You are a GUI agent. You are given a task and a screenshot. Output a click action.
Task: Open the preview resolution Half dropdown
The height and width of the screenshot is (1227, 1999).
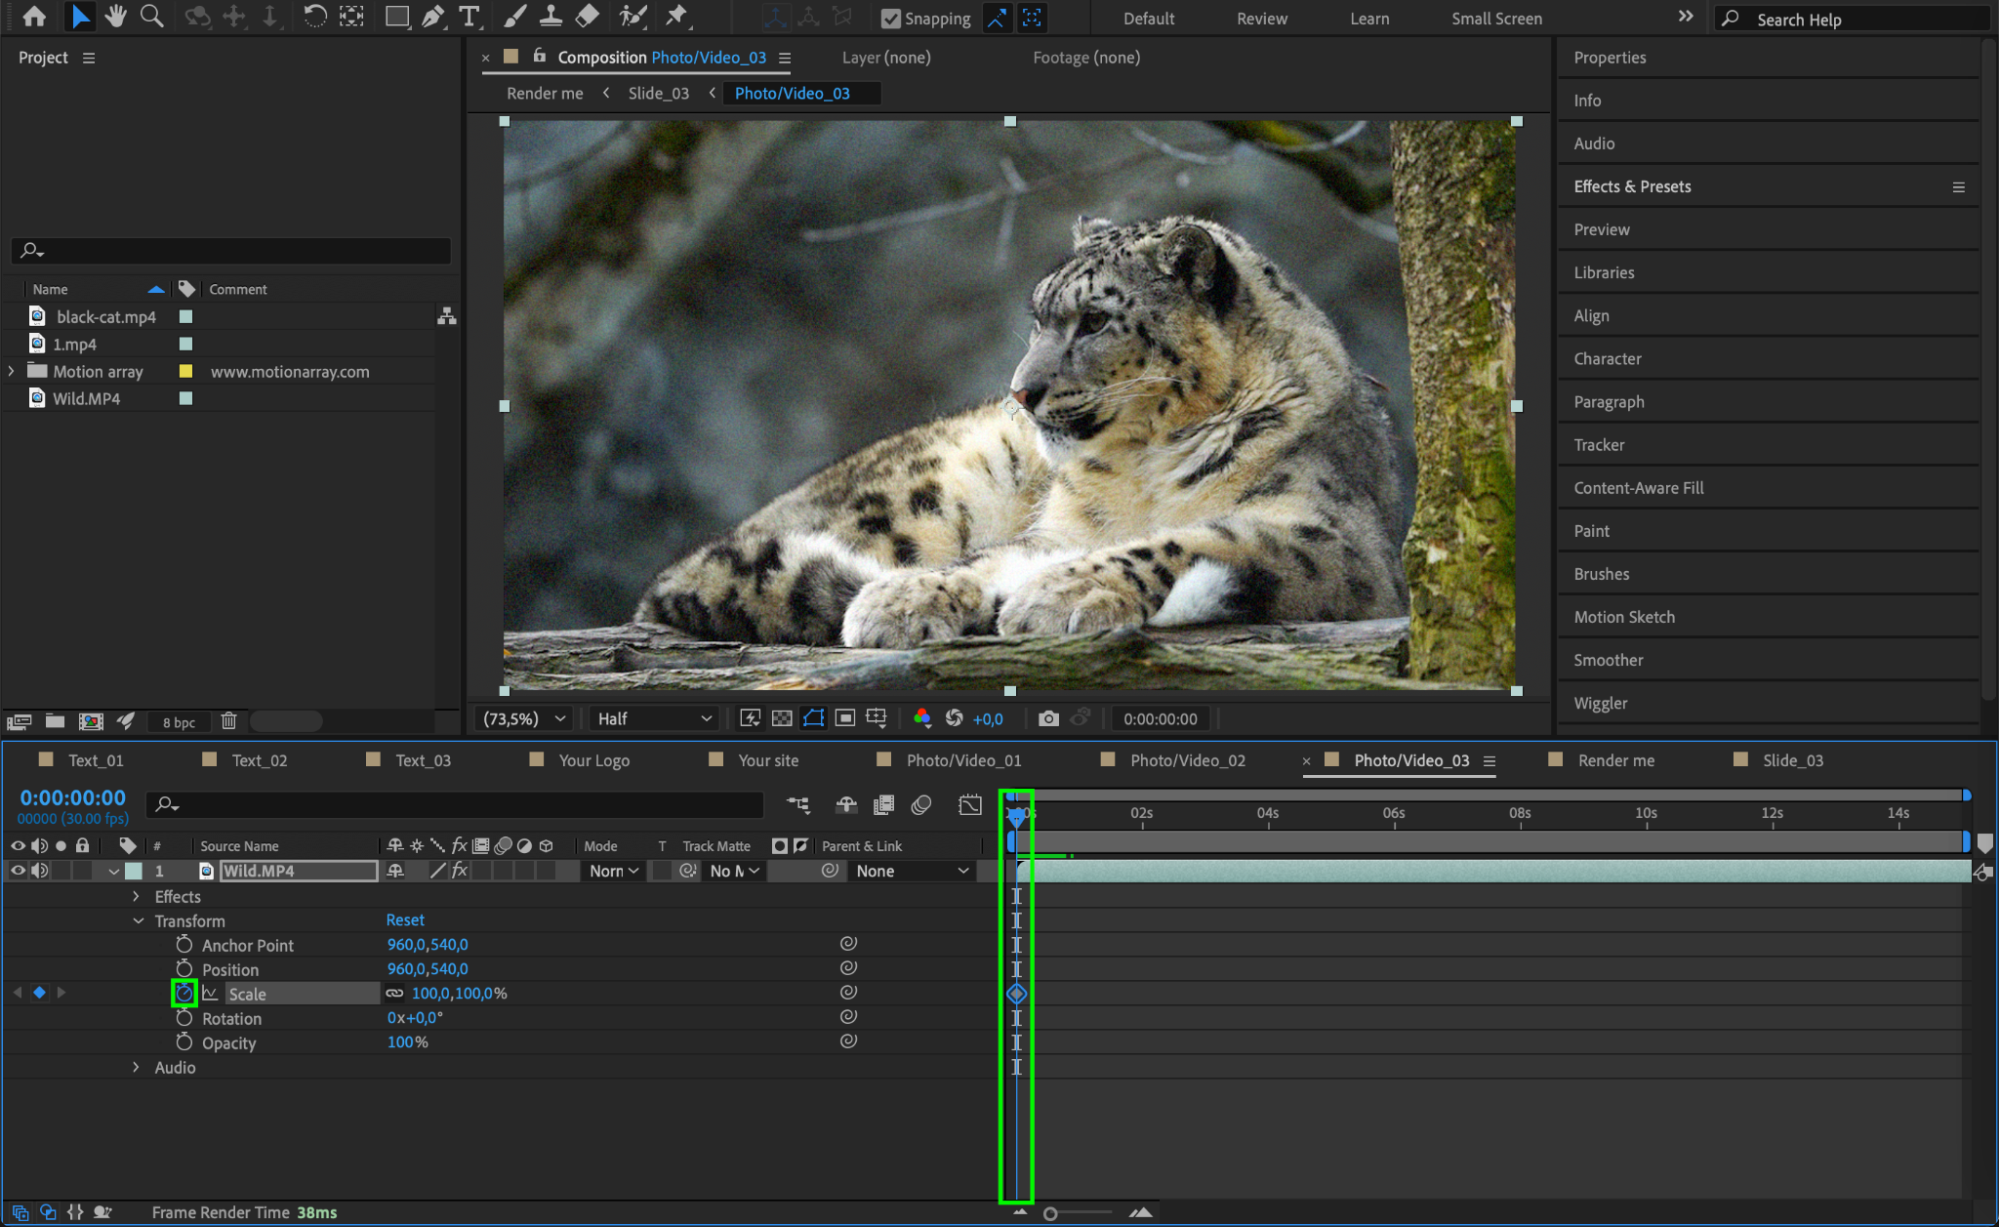654,718
